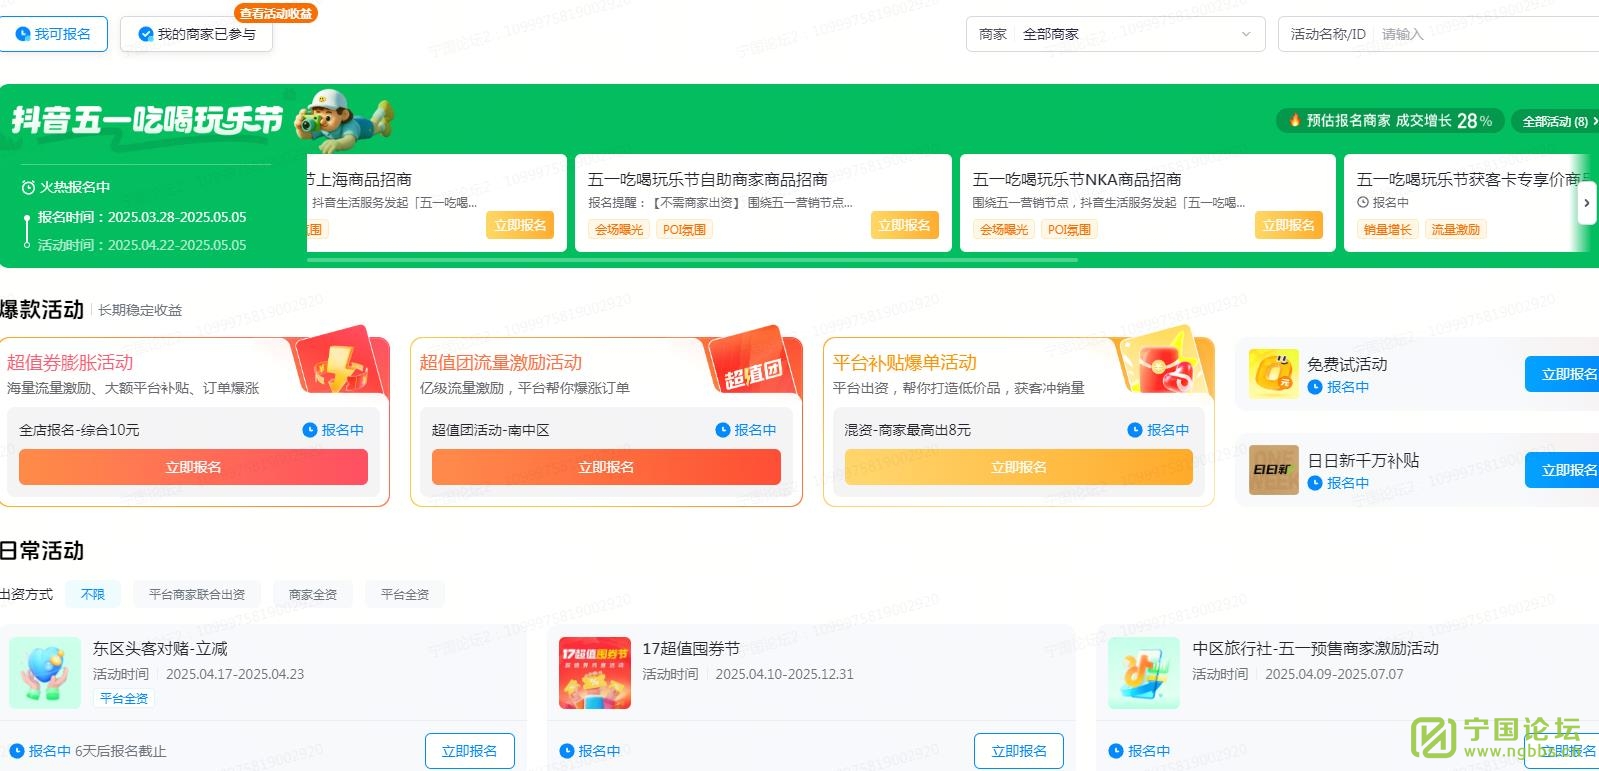Click the 东区头客对赌-立减 thumbnail

(45, 673)
